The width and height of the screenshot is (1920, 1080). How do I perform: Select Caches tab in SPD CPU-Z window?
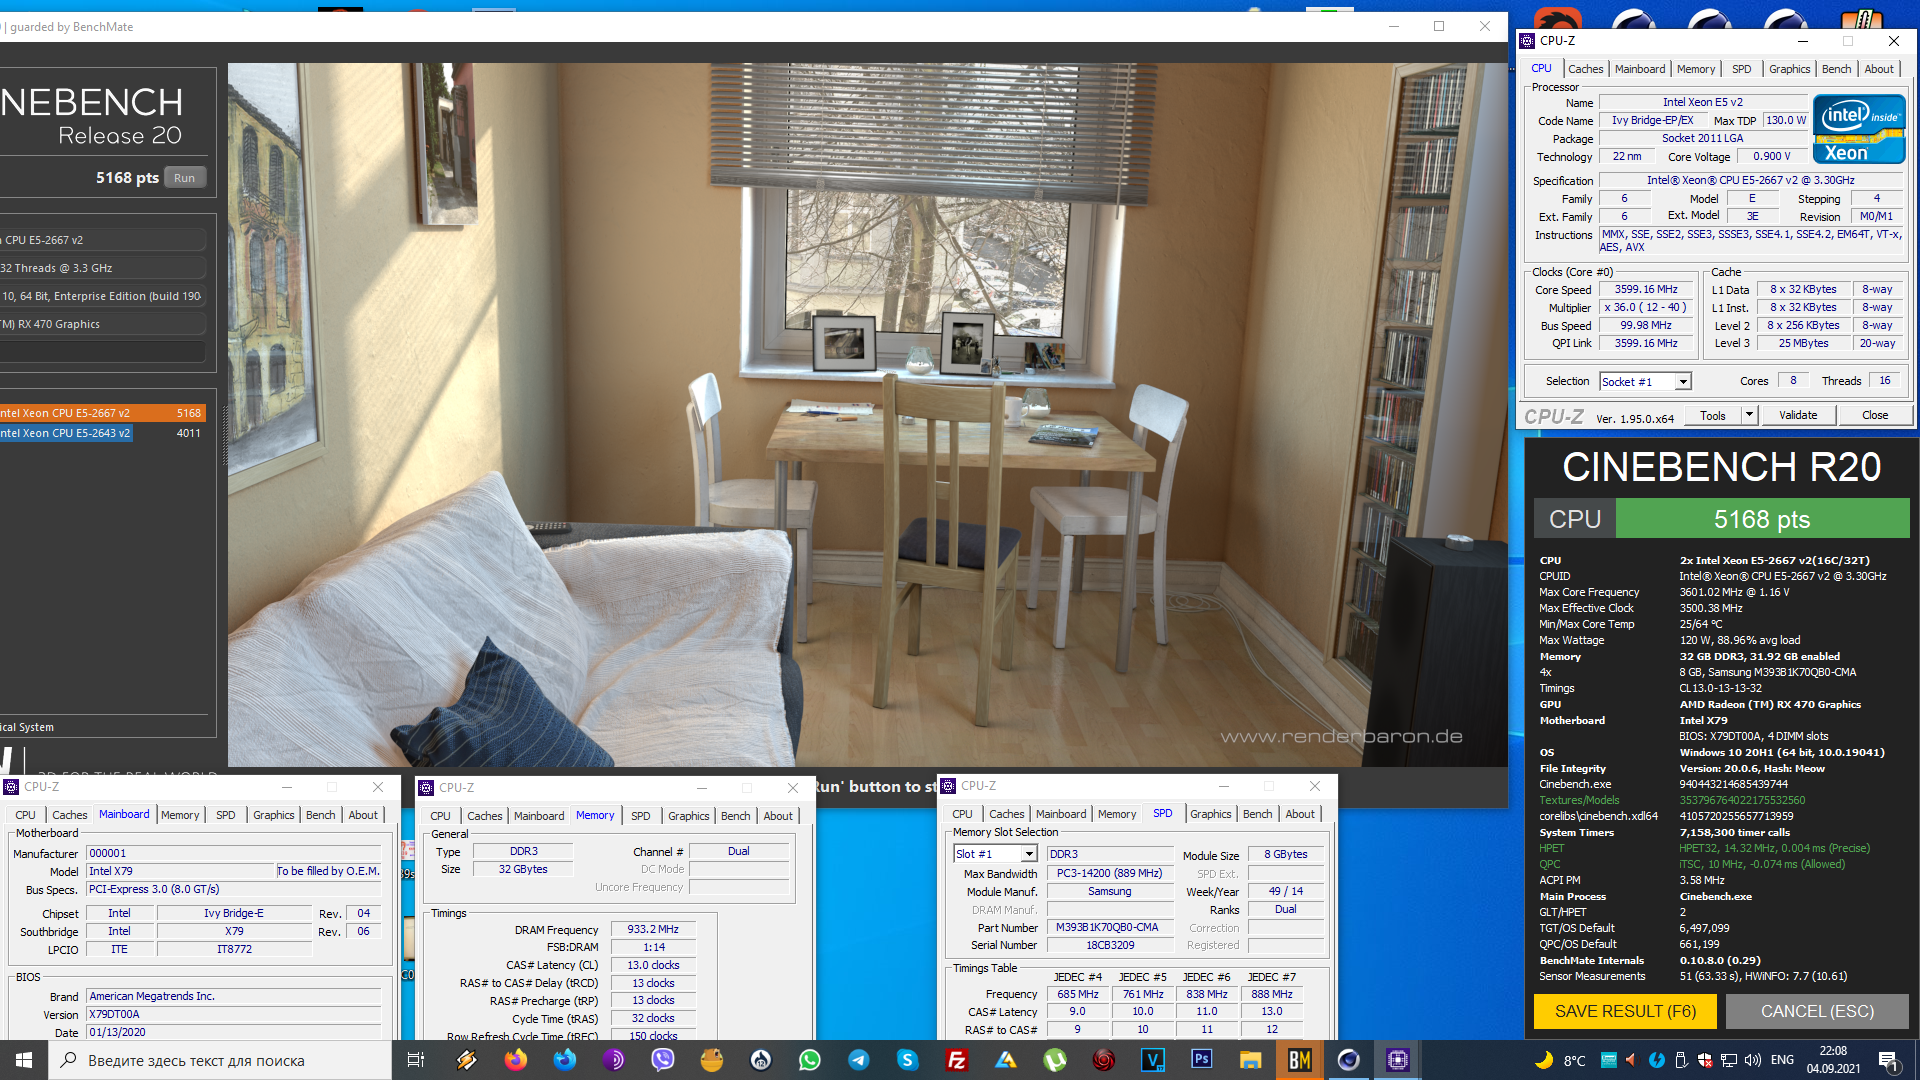pyautogui.click(x=1006, y=814)
